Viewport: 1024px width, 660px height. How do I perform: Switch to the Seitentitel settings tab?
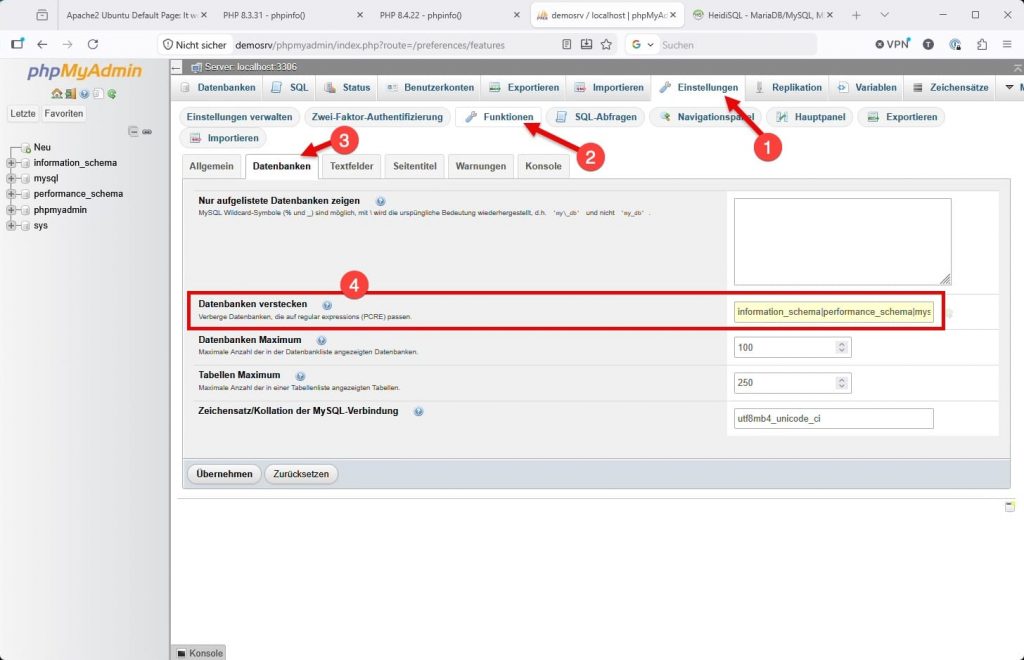[x=415, y=166]
